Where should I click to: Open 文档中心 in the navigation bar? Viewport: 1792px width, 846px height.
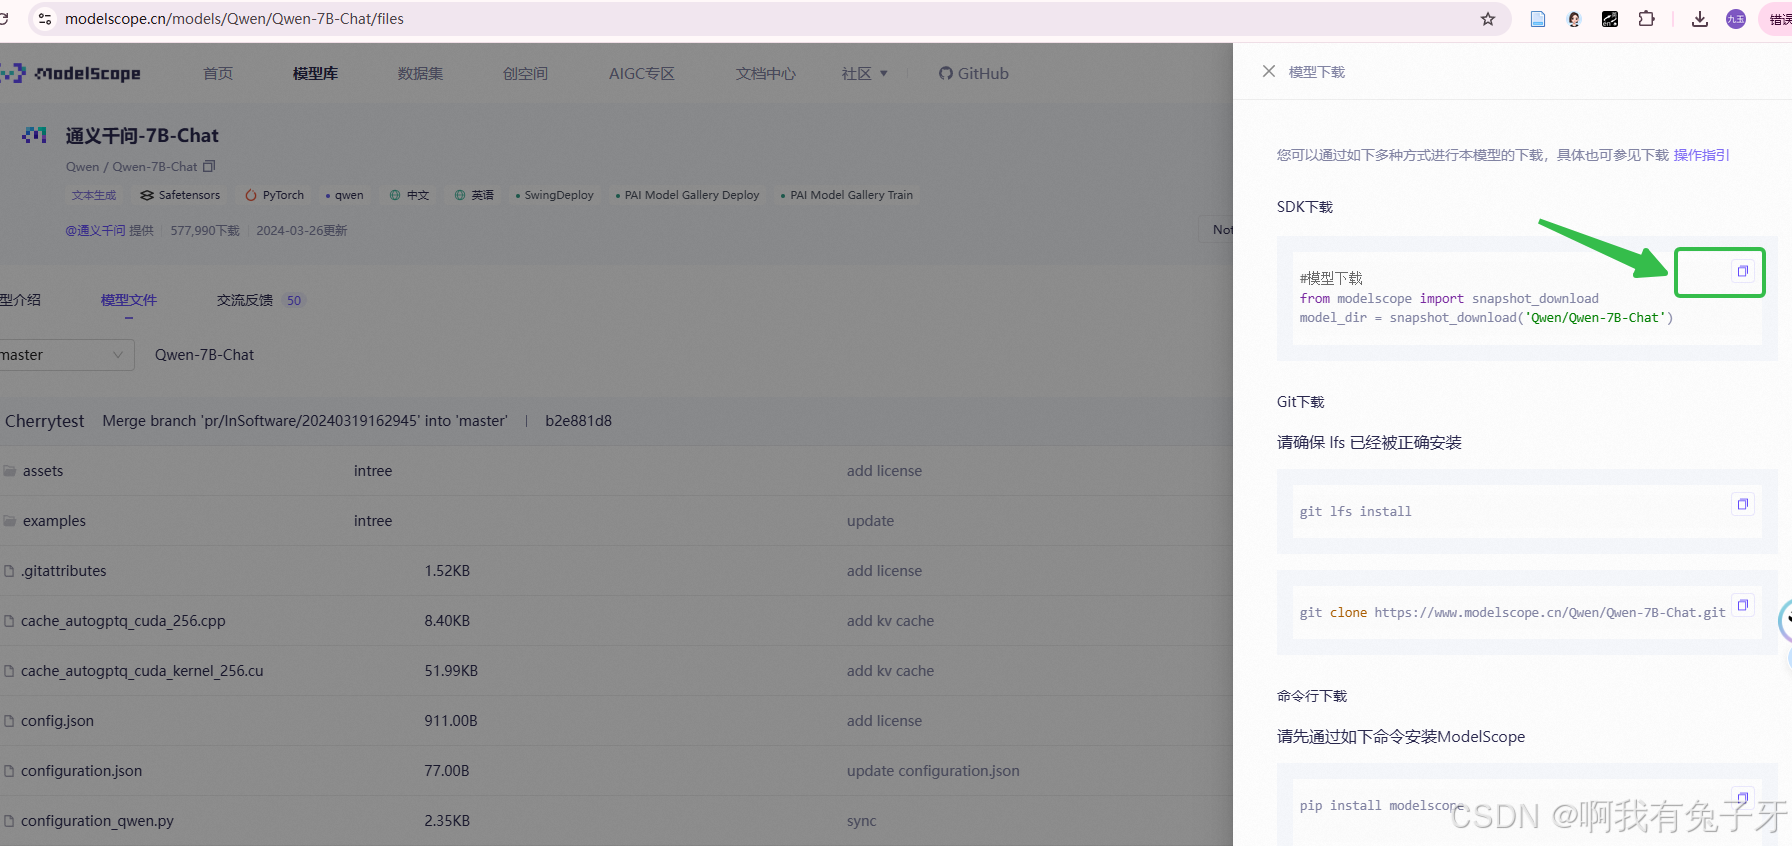tap(766, 73)
